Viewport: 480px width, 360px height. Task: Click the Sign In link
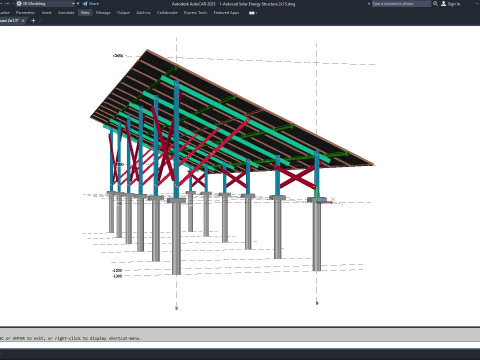454,4
